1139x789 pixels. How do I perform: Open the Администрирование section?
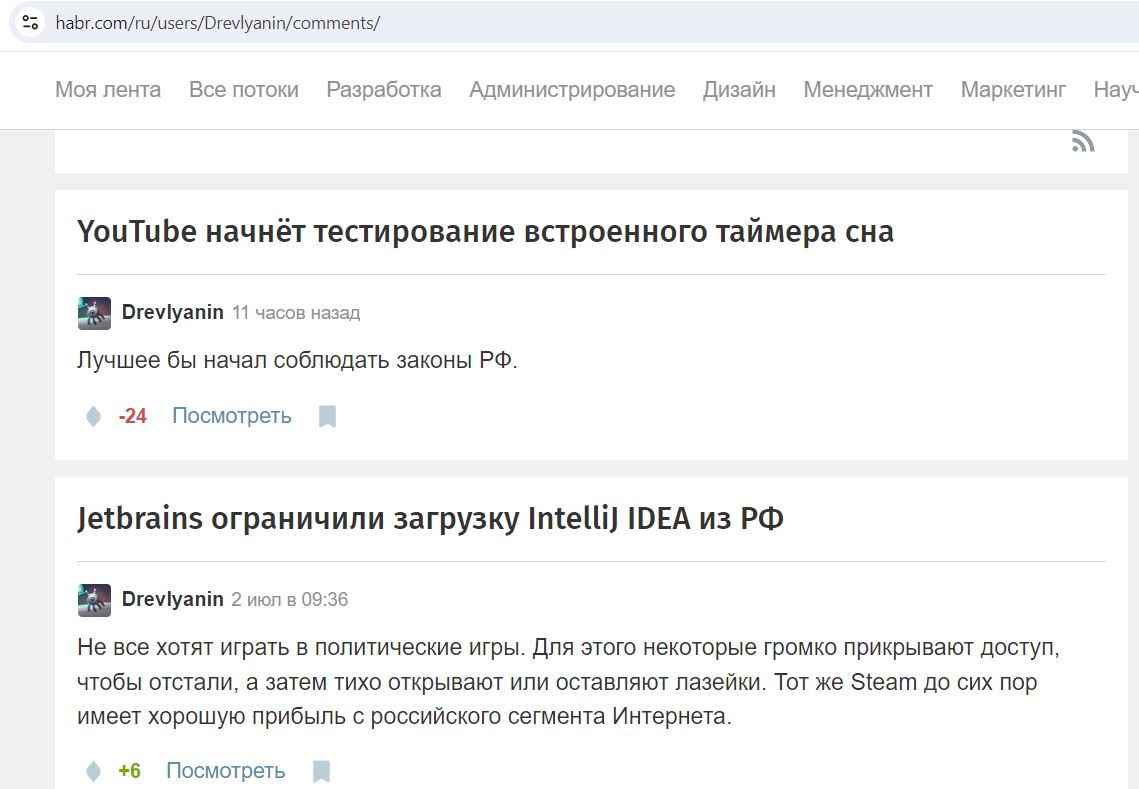coord(572,89)
